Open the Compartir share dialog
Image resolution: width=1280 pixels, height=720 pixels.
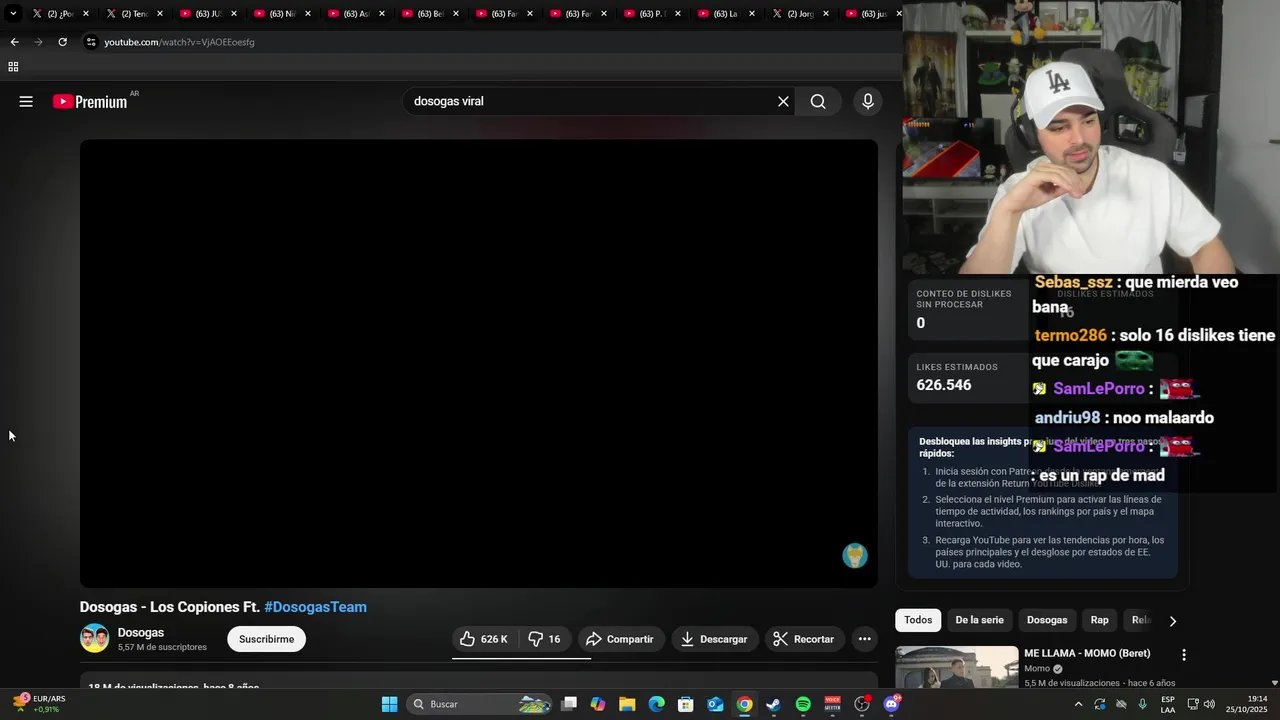click(x=621, y=639)
